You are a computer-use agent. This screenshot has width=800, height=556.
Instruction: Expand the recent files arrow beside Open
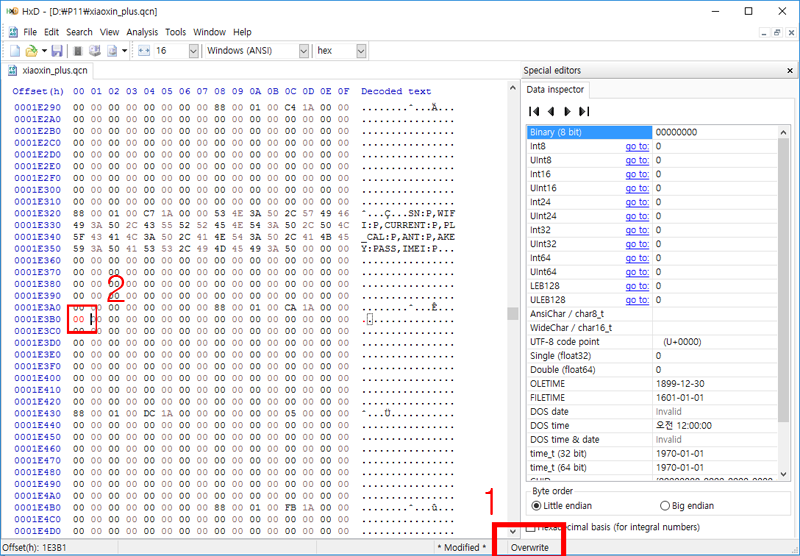pyautogui.click(x=44, y=50)
